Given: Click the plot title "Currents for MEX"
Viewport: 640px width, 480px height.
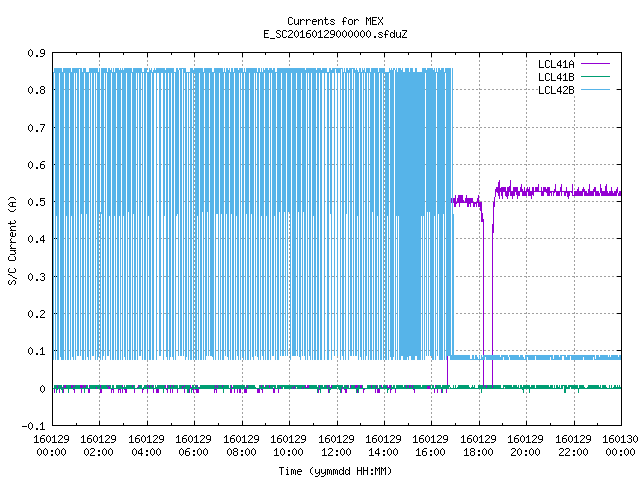Looking at the screenshot, I should [335, 21].
